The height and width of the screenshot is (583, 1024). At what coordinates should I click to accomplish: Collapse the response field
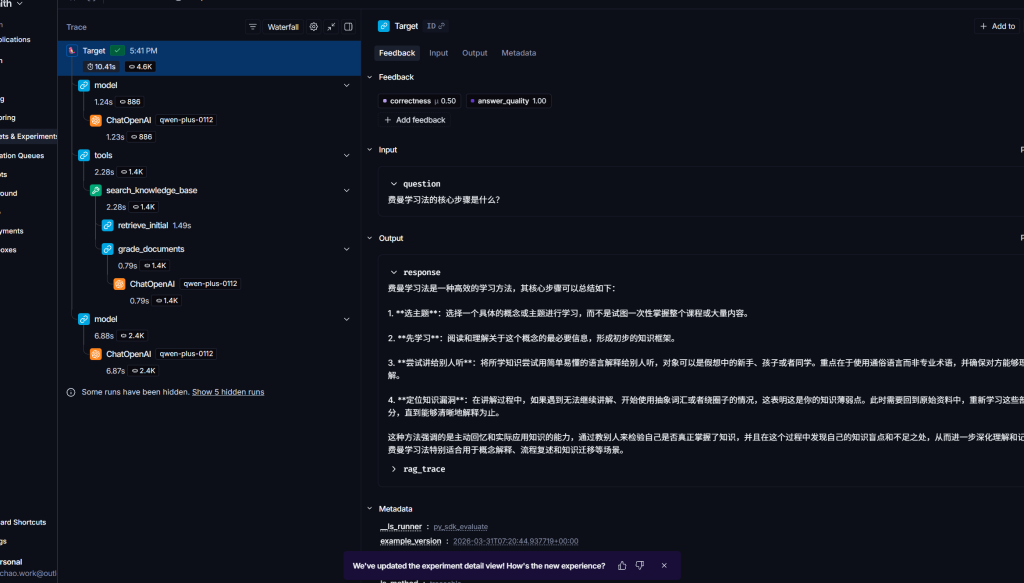[394, 272]
